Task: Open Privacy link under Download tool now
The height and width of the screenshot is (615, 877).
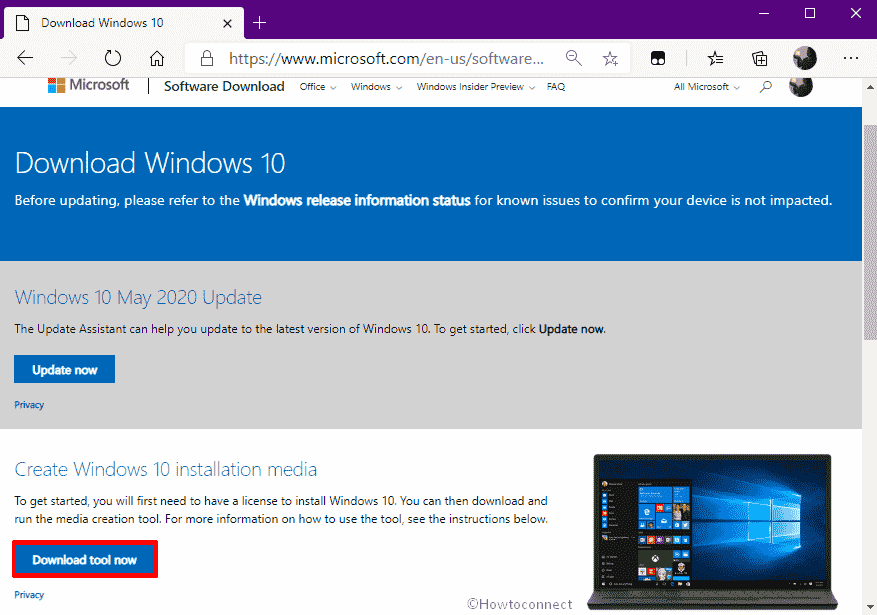Action: (x=29, y=595)
